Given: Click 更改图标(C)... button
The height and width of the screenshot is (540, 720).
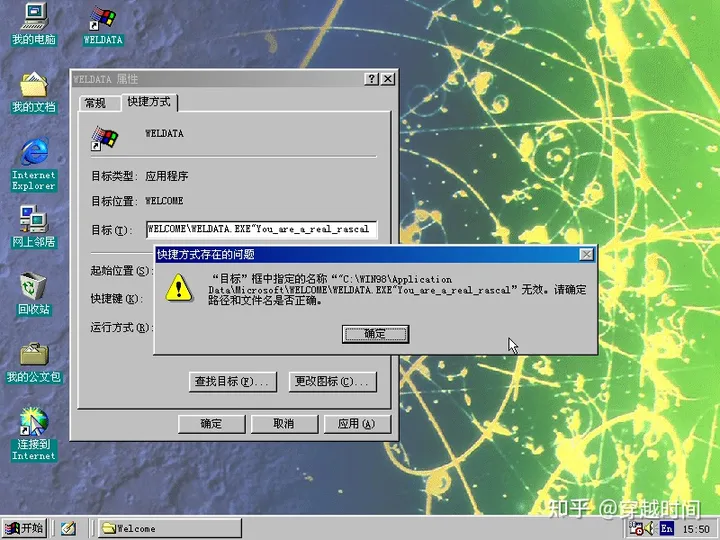Looking at the screenshot, I should (333, 382).
